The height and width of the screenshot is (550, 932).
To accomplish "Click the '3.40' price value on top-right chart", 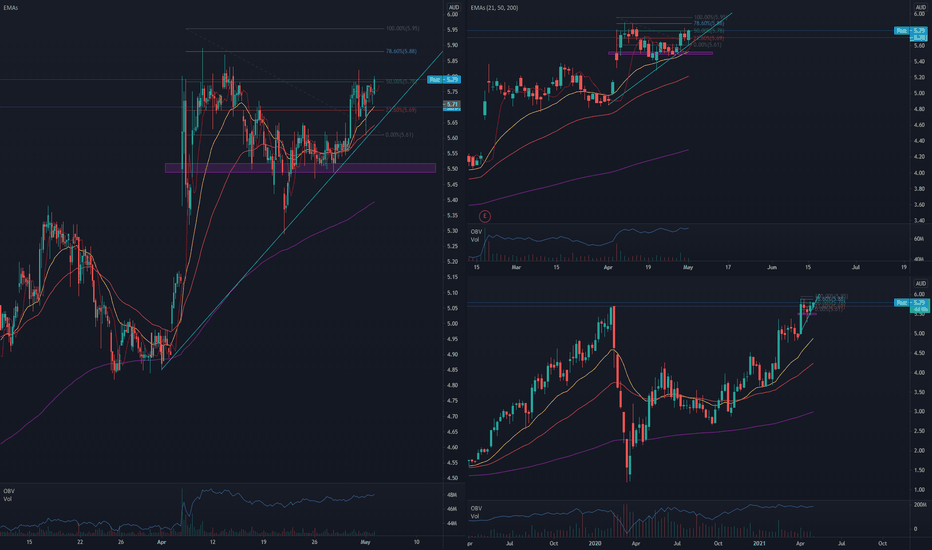I will point(919,221).
